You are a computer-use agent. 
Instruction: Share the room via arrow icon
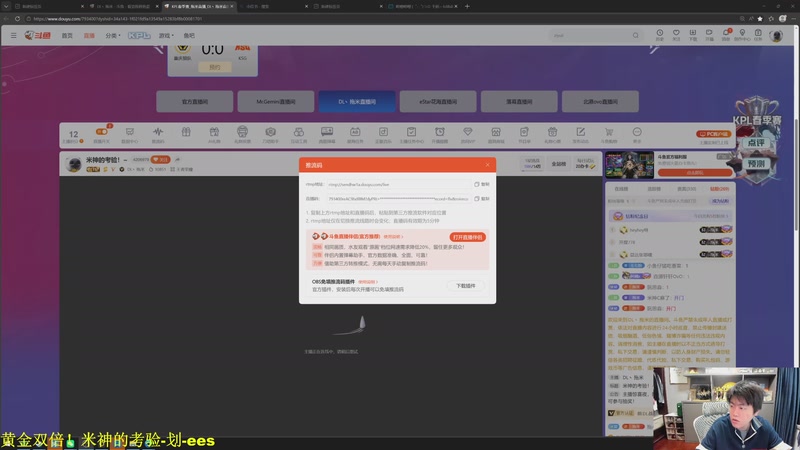pos(178,160)
